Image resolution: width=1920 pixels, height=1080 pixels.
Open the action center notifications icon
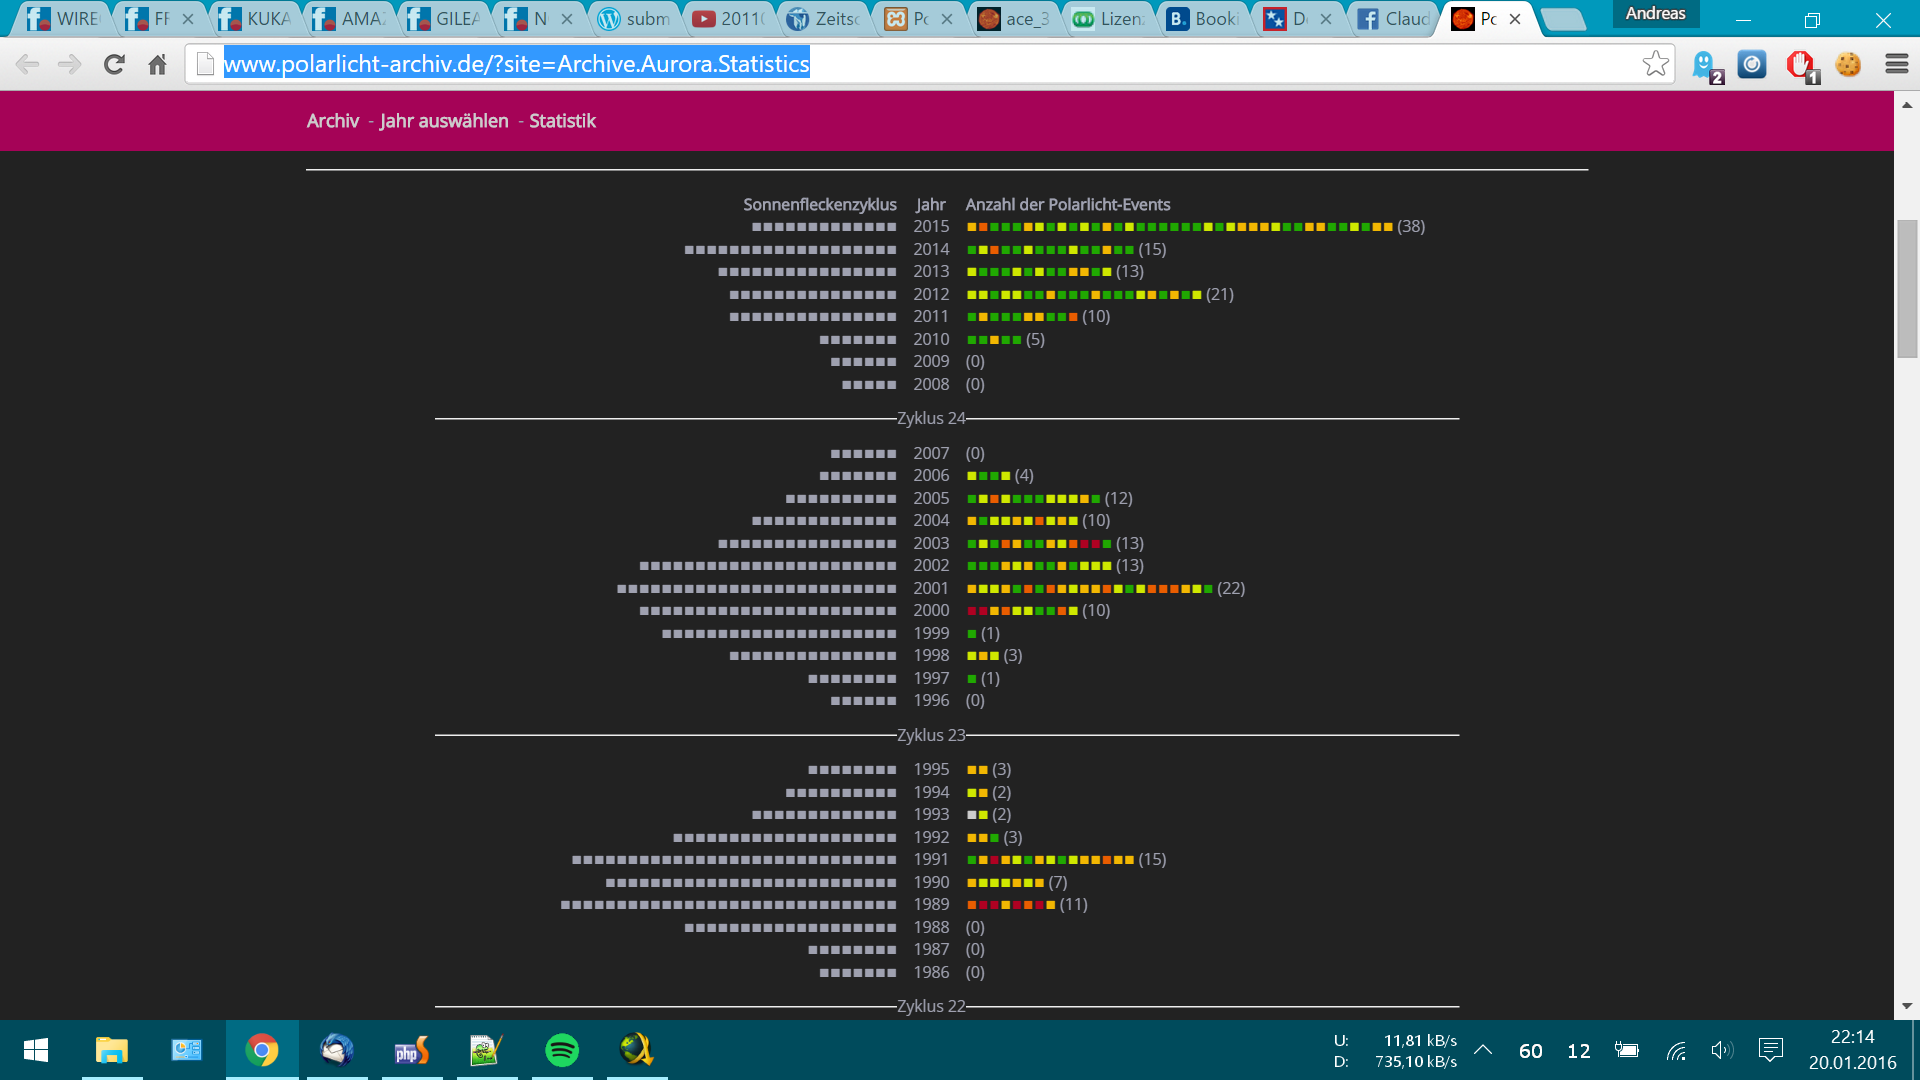click(1770, 1050)
